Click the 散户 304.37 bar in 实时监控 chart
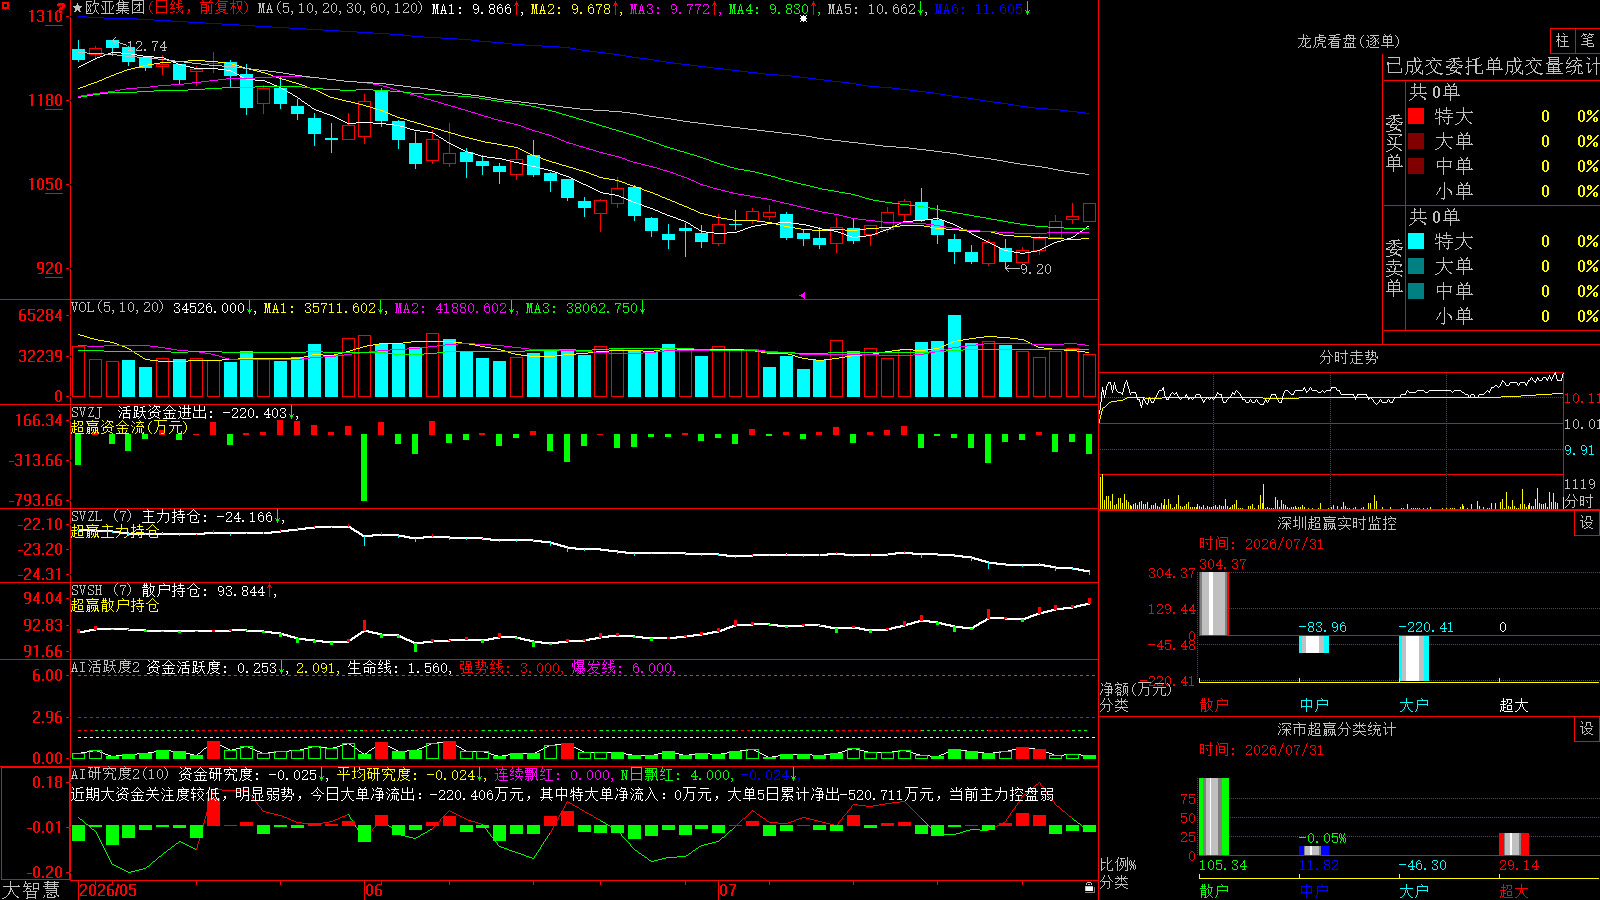Image resolution: width=1600 pixels, height=900 pixels. pyautogui.click(x=1213, y=603)
